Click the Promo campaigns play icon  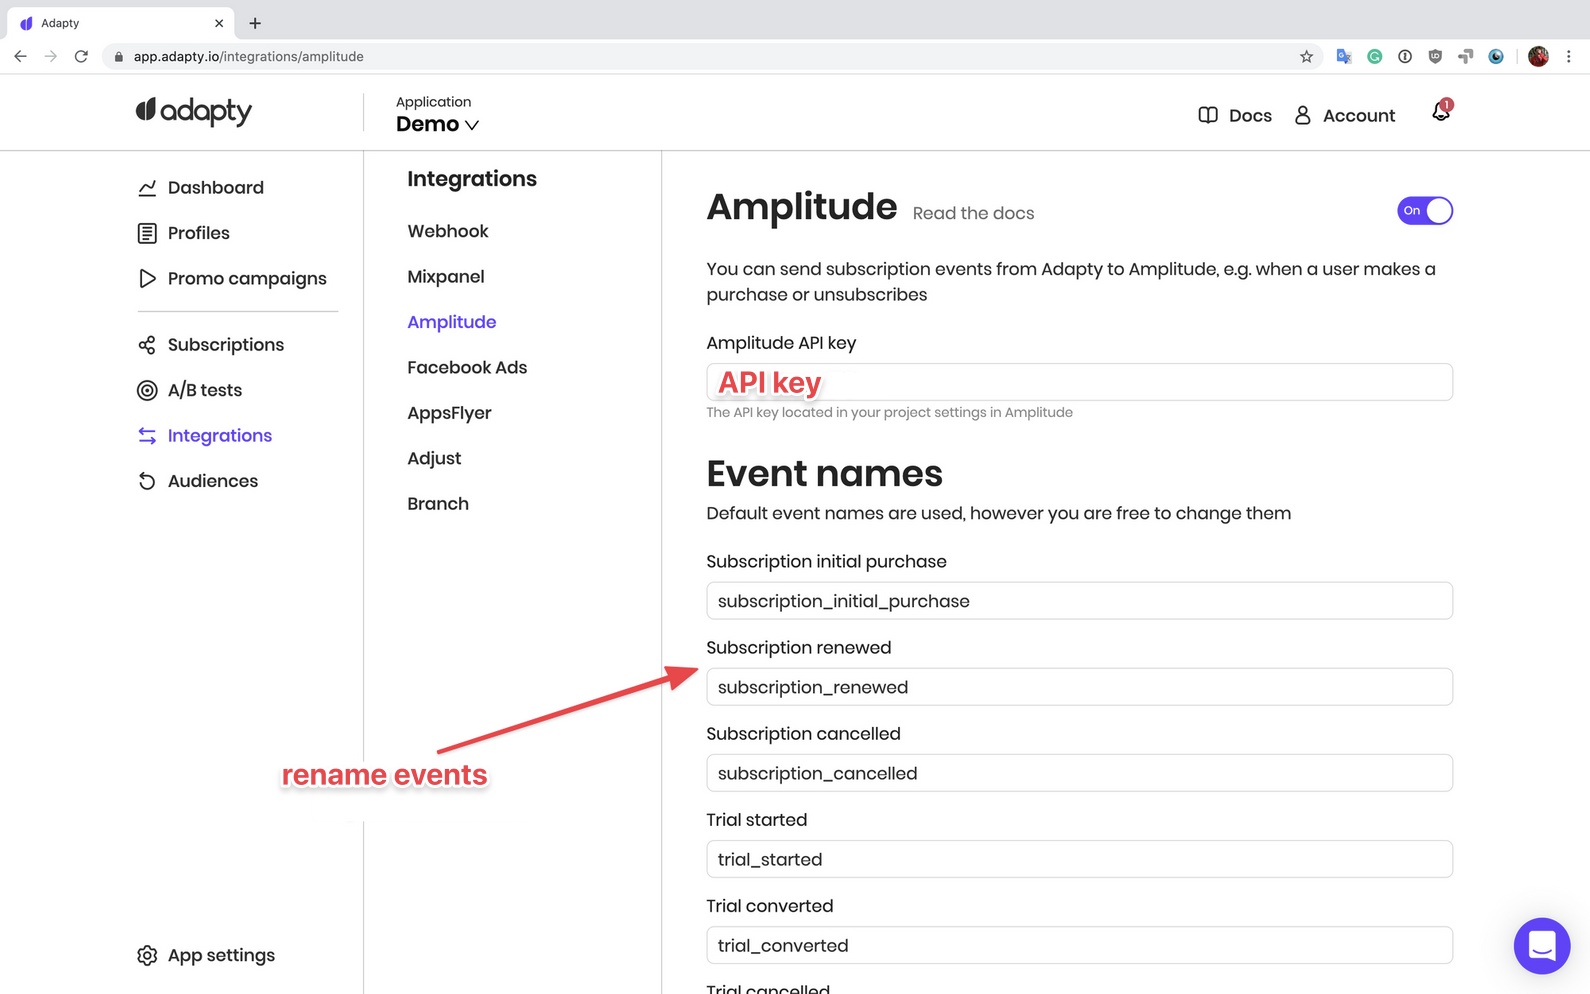[147, 278]
